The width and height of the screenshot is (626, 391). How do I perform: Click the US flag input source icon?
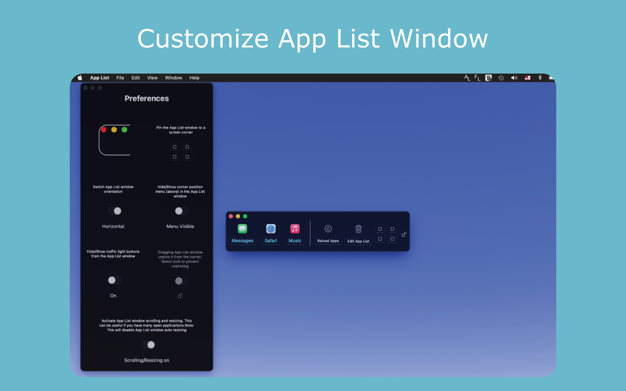pos(527,78)
